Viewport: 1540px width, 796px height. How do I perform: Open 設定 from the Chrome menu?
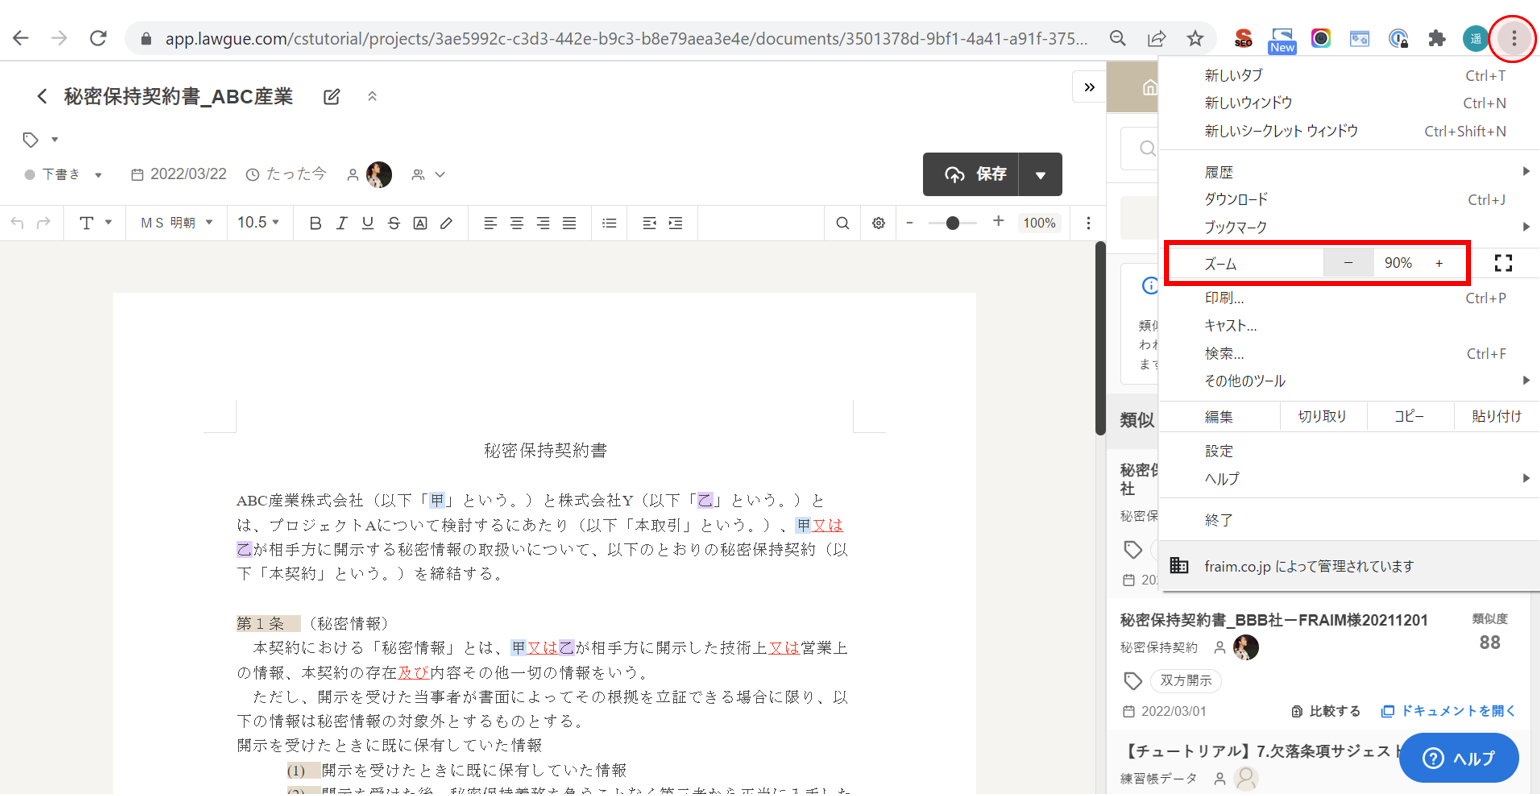pyautogui.click(x=1219, y=451)
